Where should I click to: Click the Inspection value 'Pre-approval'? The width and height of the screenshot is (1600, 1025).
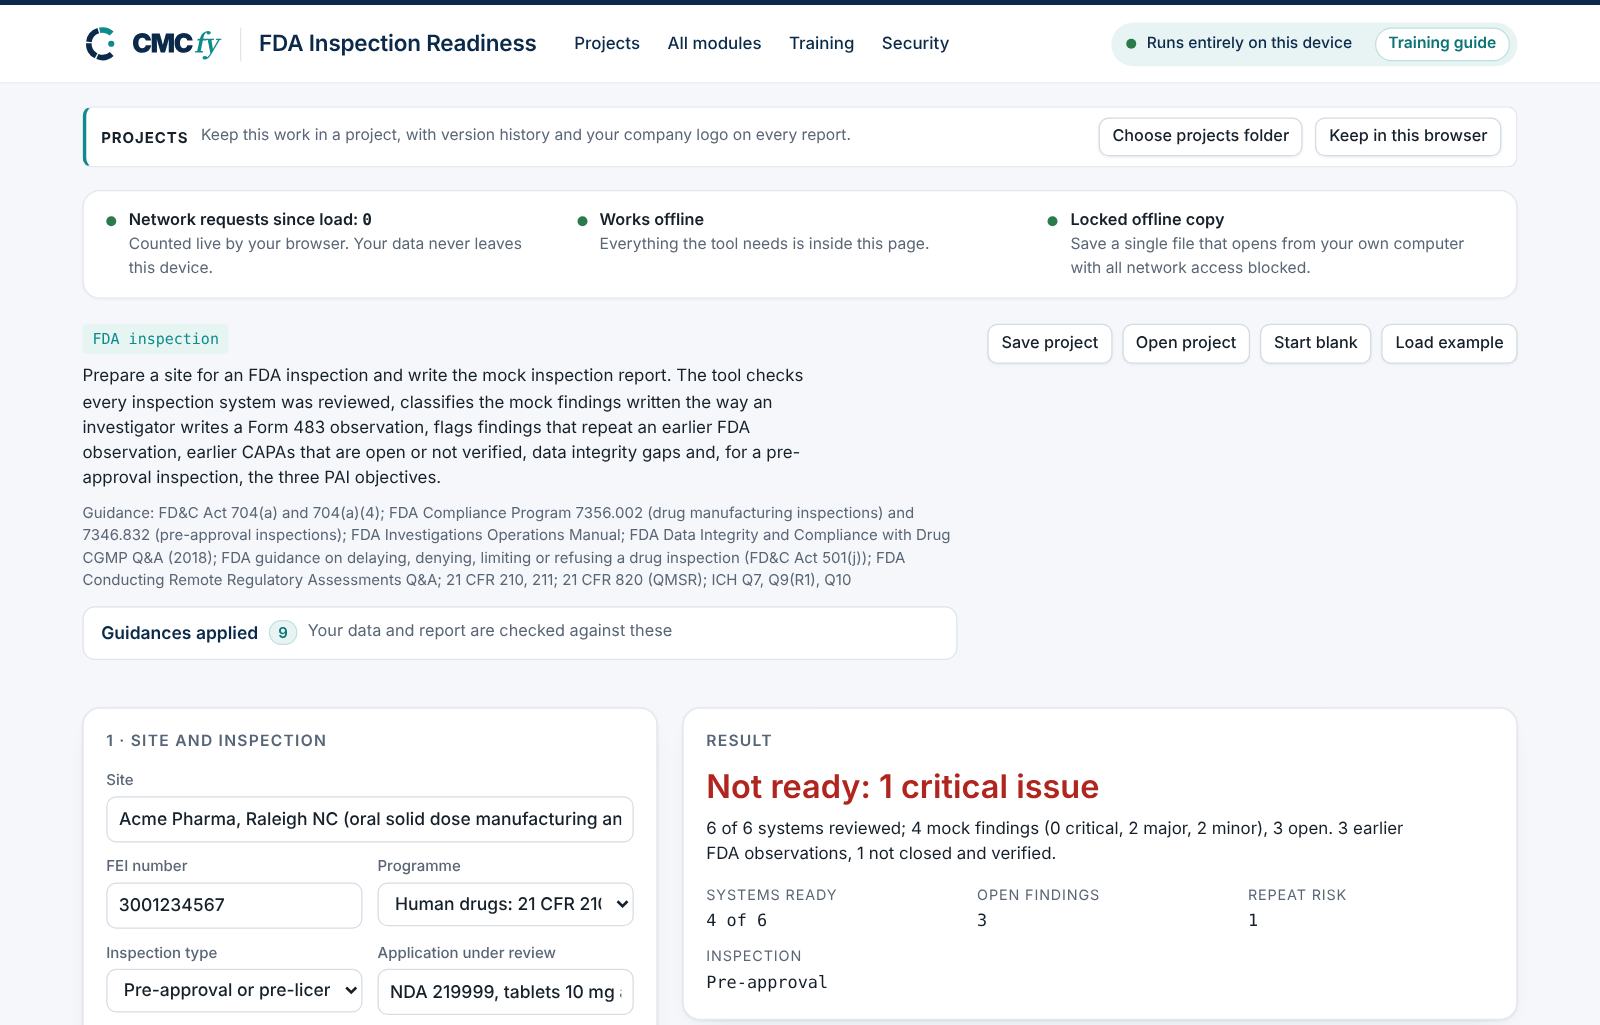766,982
